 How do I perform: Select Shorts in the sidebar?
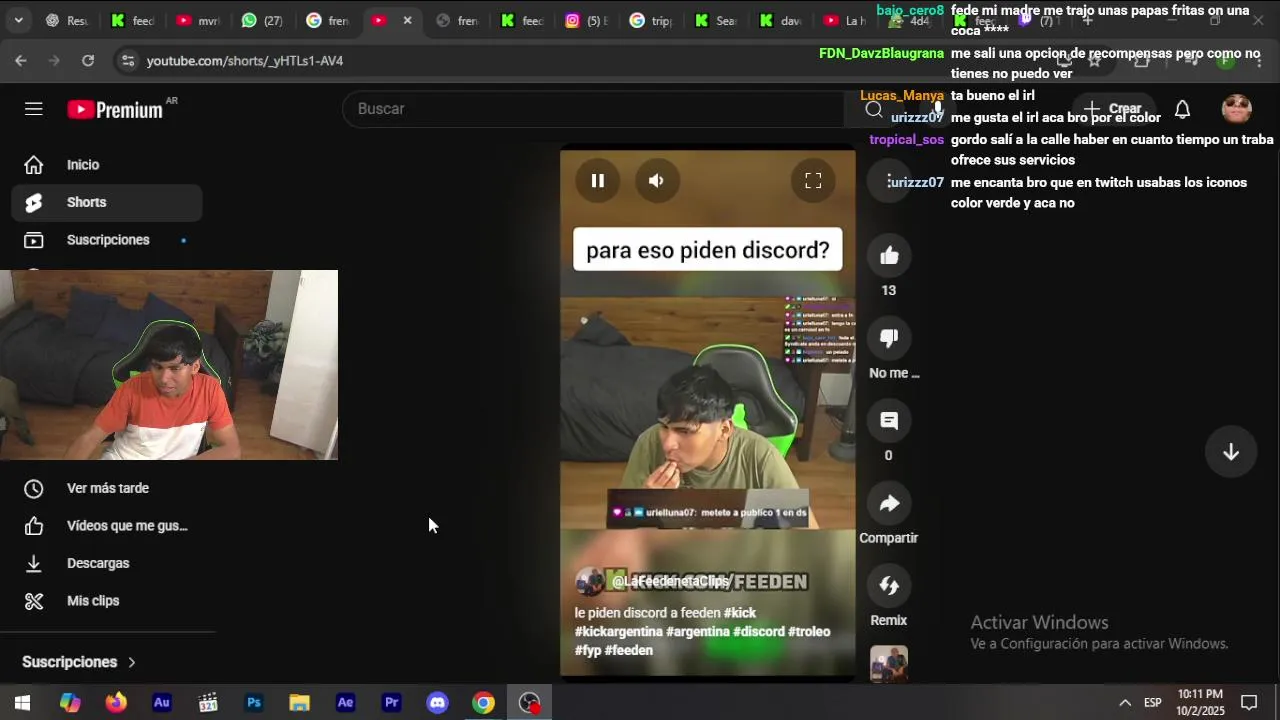107,202
